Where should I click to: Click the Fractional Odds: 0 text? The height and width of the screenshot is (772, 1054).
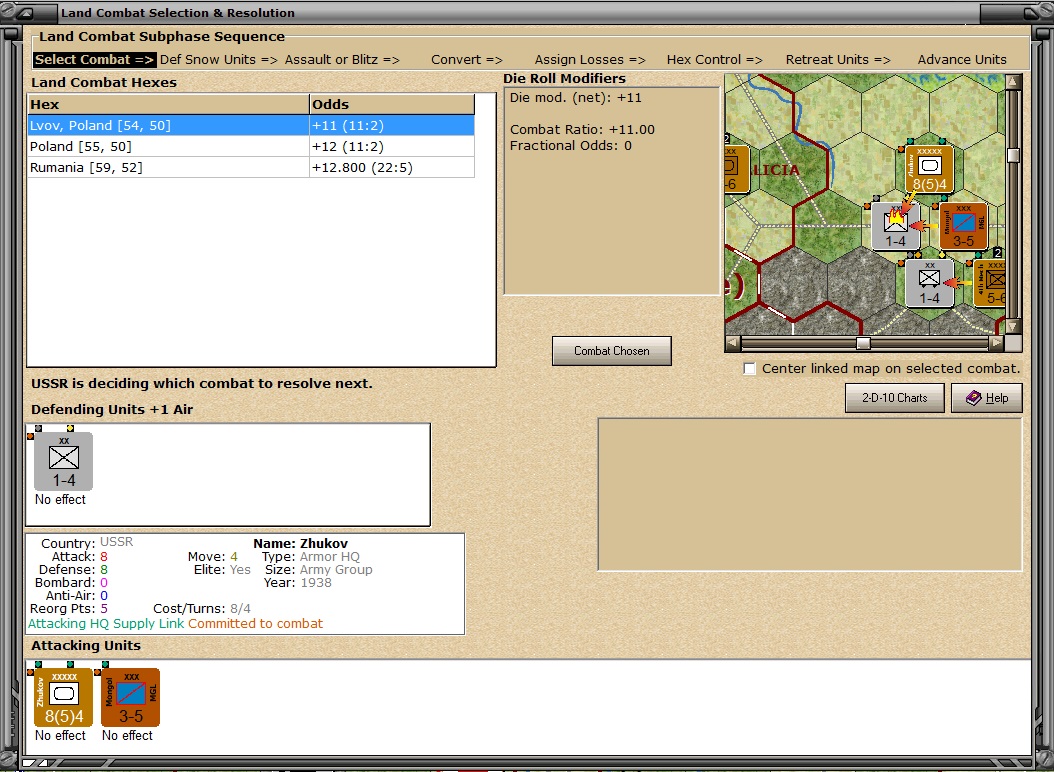click(x=571, y=146)
